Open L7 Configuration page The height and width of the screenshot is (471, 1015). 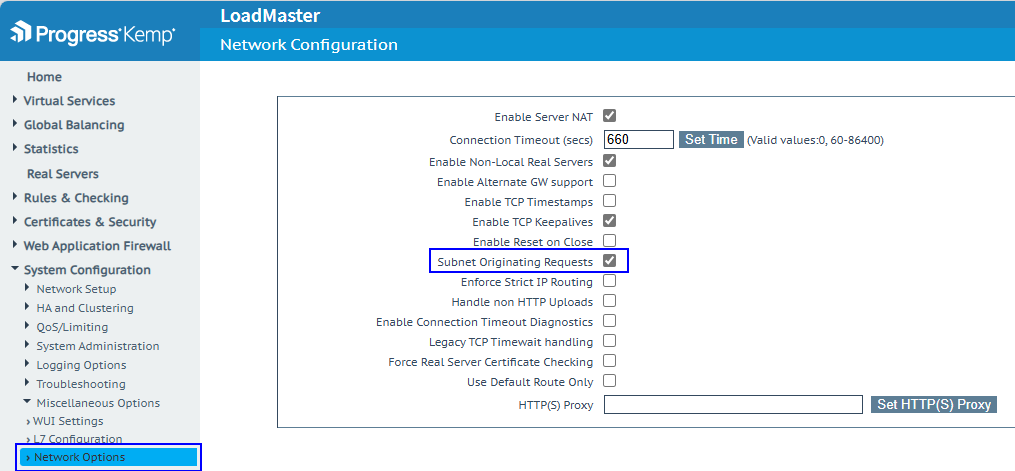[x=78, y=439]
